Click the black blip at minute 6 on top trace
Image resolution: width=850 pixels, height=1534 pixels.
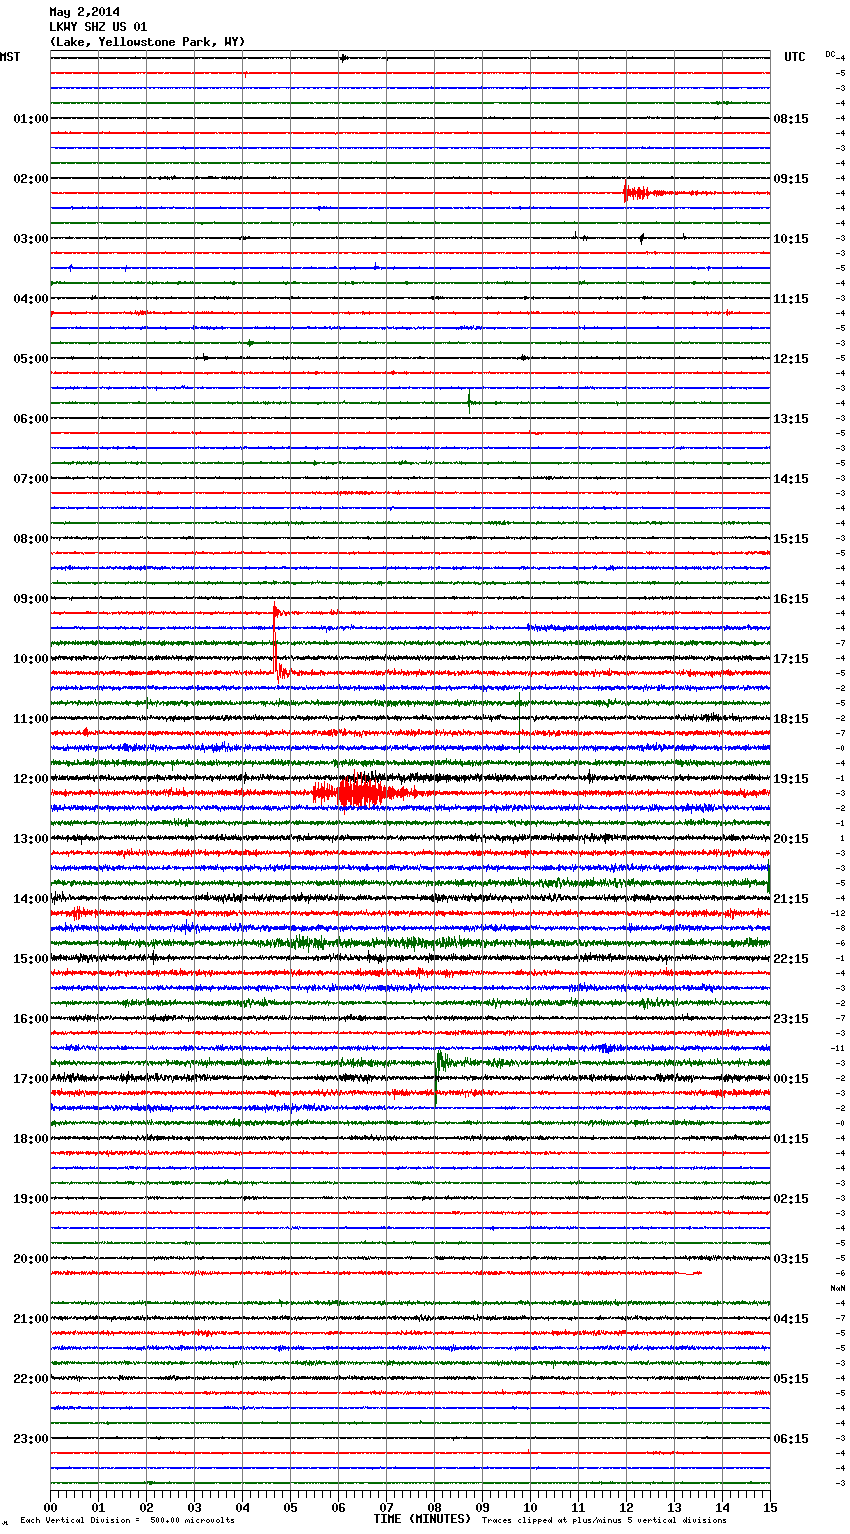(x=343, y=57)
